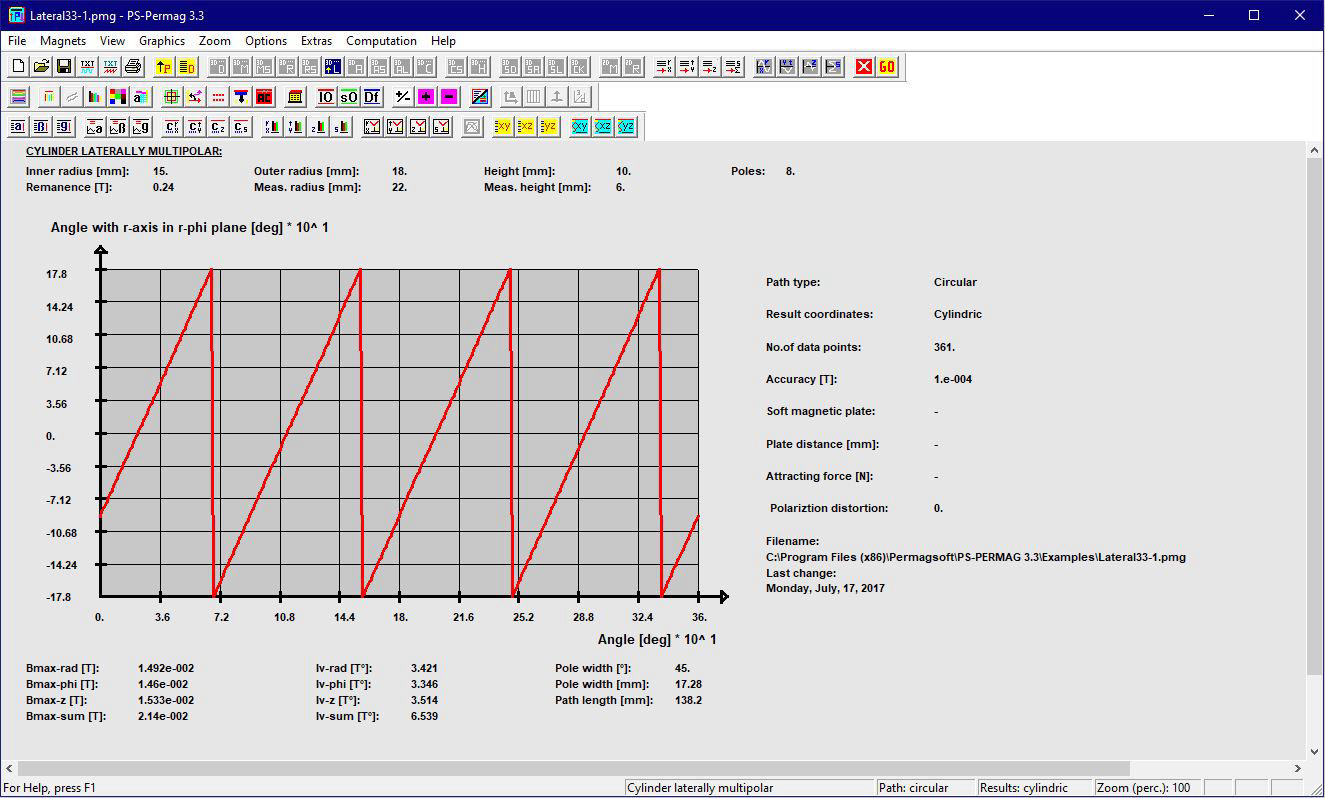Create new document with blank page icon
This screenshot has width=1325, height=798.
point(18,67)
